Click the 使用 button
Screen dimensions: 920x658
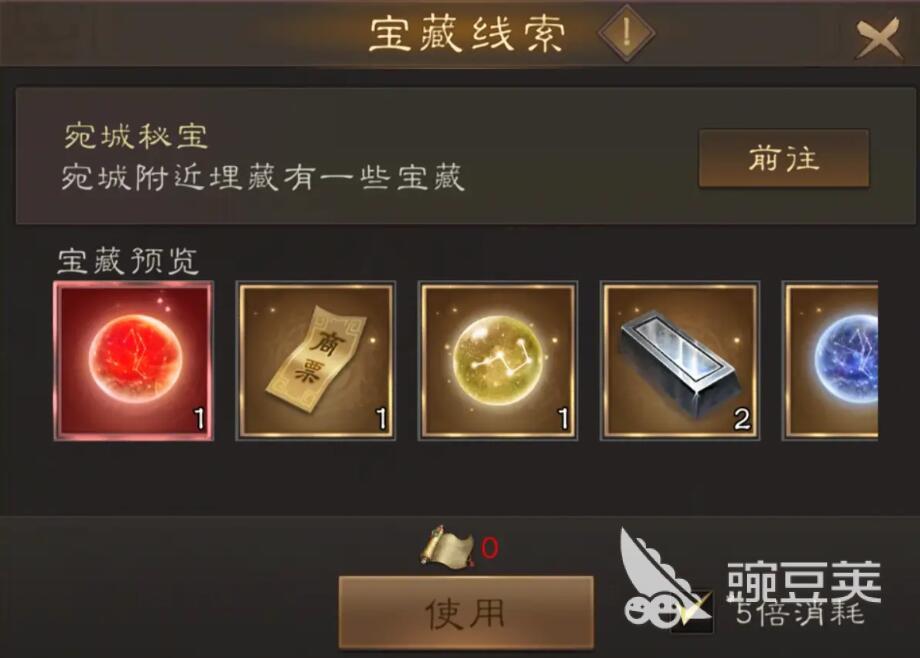pyautogui.click(x=466, y=613)
